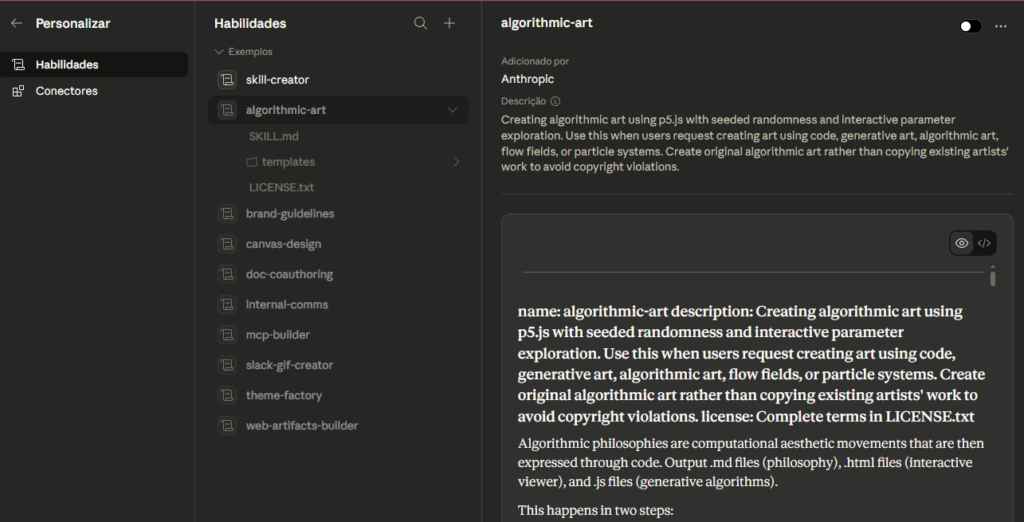This screenshot has width=1024, height=522.
Task: Click the web-artifacts-builder row icon
Action: coord(227,425)
